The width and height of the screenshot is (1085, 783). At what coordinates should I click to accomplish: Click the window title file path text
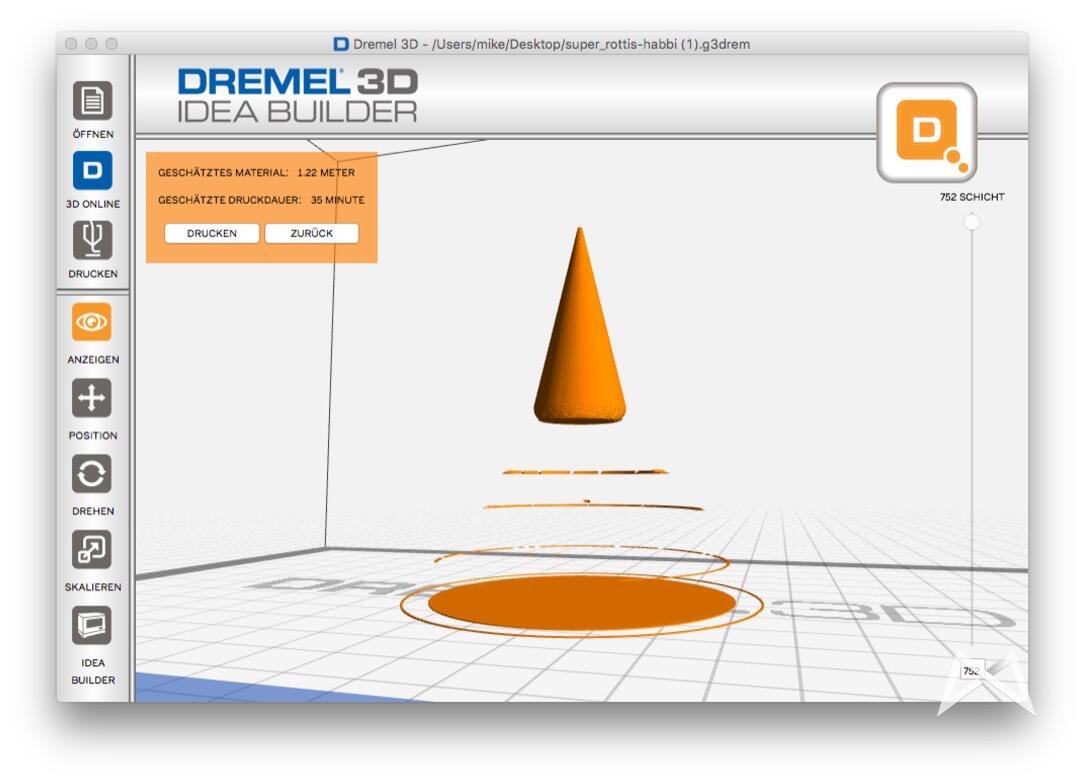(590, 44)
